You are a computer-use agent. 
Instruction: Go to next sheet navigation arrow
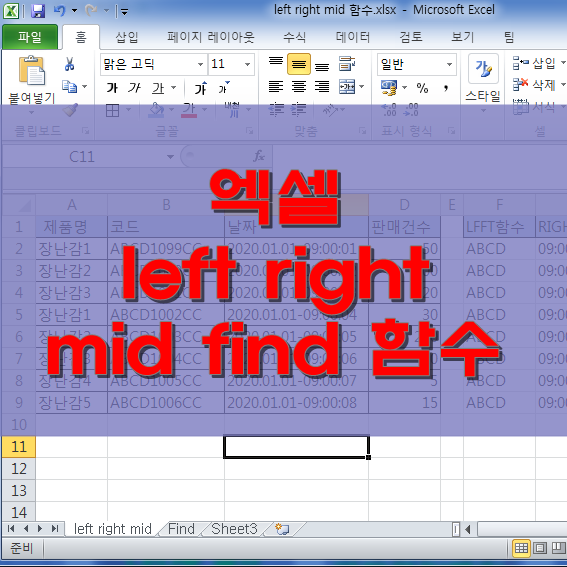(40, 529)
